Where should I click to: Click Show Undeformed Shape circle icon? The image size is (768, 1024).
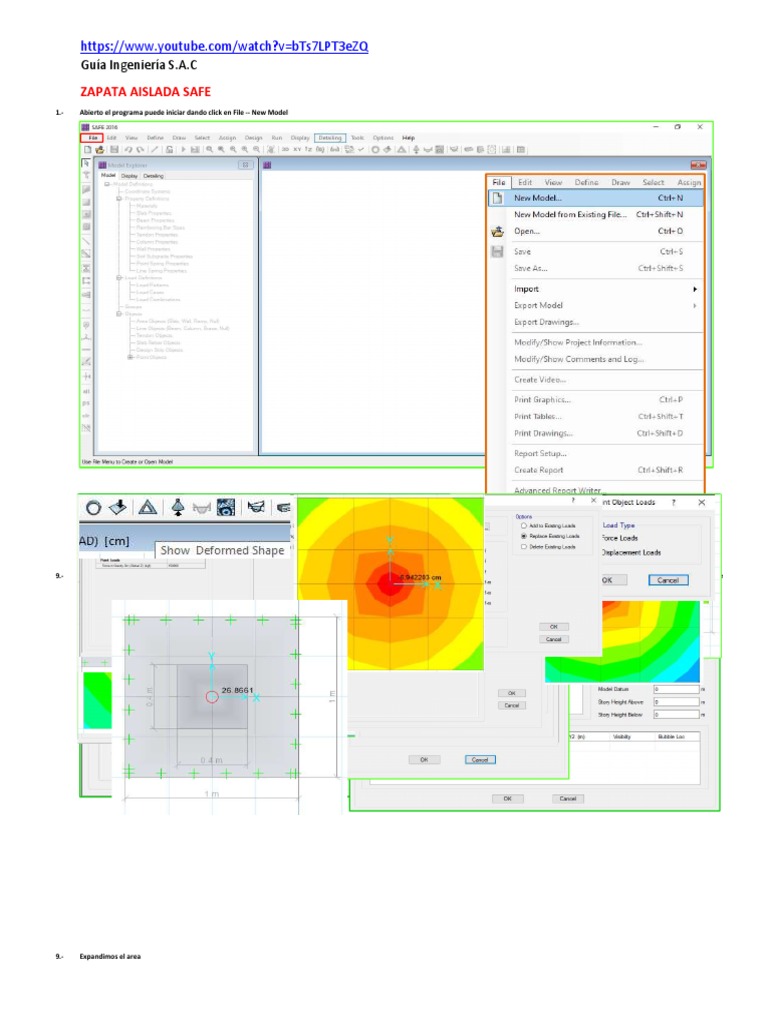pyautogui.click(x=93, y=507)
